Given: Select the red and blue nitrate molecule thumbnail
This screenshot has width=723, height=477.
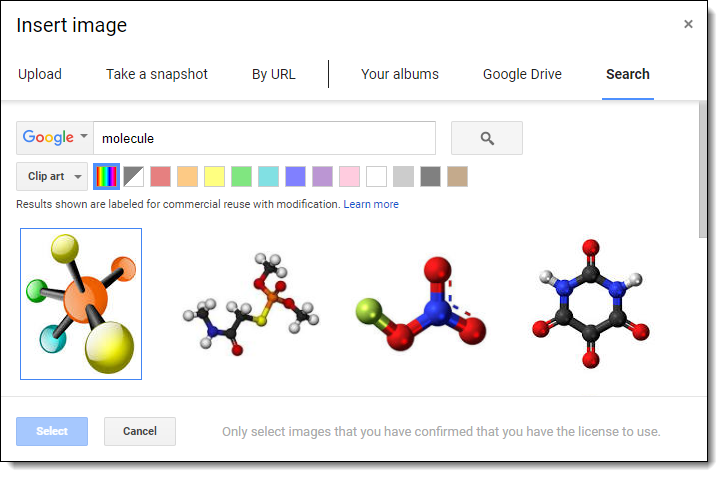Looking at the screenshot, I should 421,304.
